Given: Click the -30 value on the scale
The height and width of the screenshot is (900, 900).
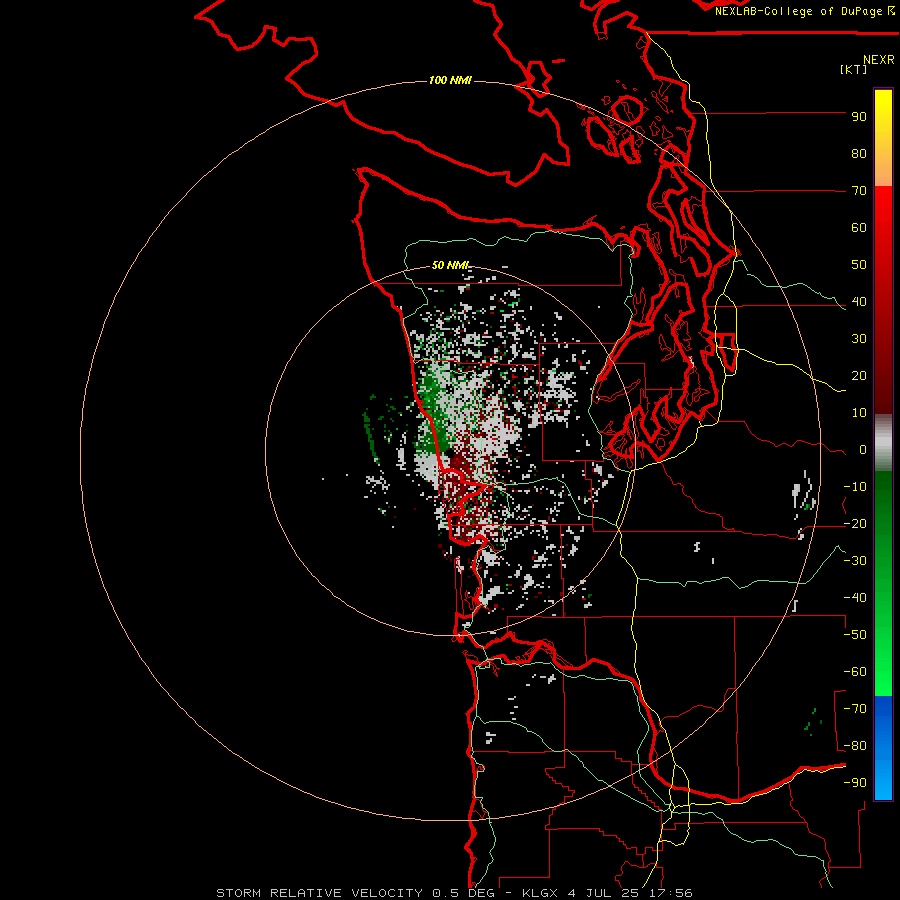Looking at the screenshot, I should pyautogui.click(x=855, y=561).
